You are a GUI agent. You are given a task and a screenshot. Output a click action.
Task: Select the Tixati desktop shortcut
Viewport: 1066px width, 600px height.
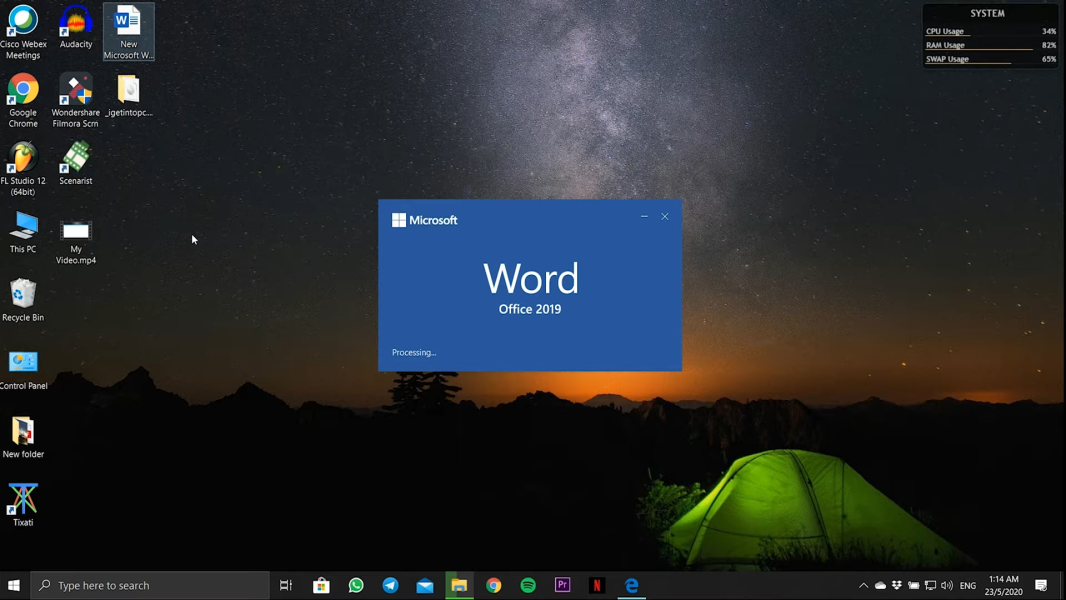tap(23, 505)
